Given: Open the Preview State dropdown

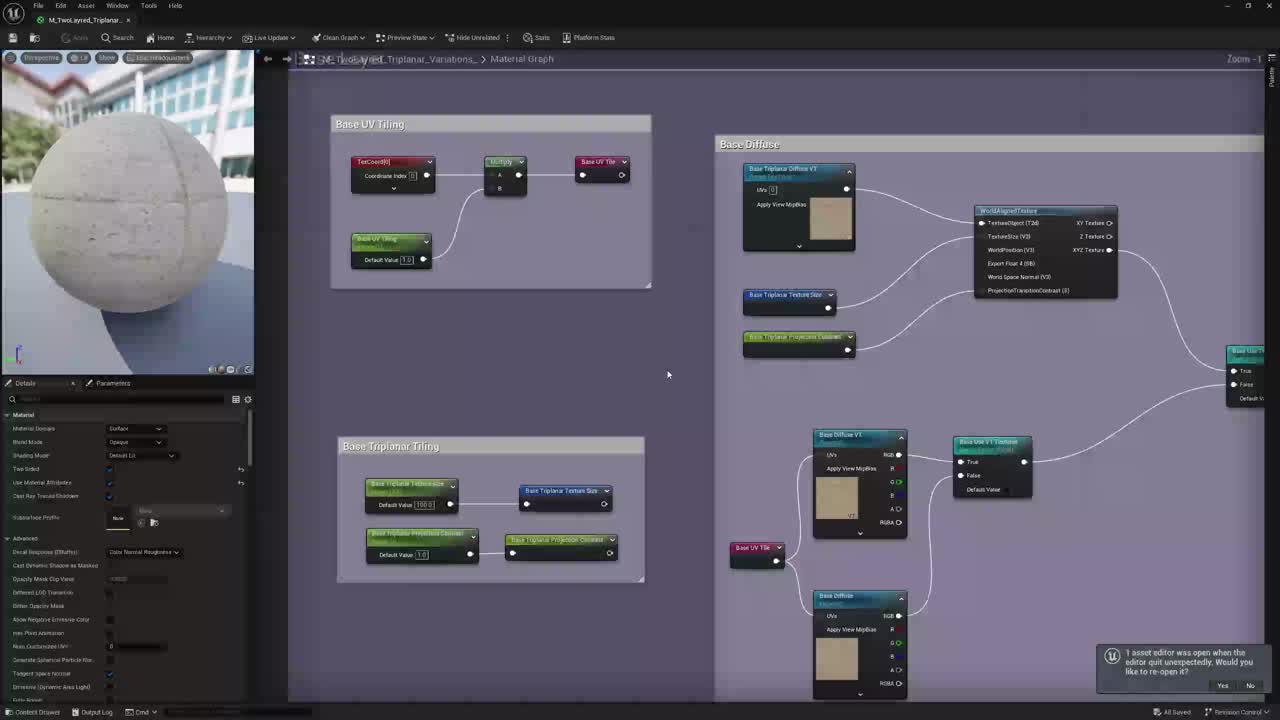Looking at the screenshot, I should click(x=404, y=38).
